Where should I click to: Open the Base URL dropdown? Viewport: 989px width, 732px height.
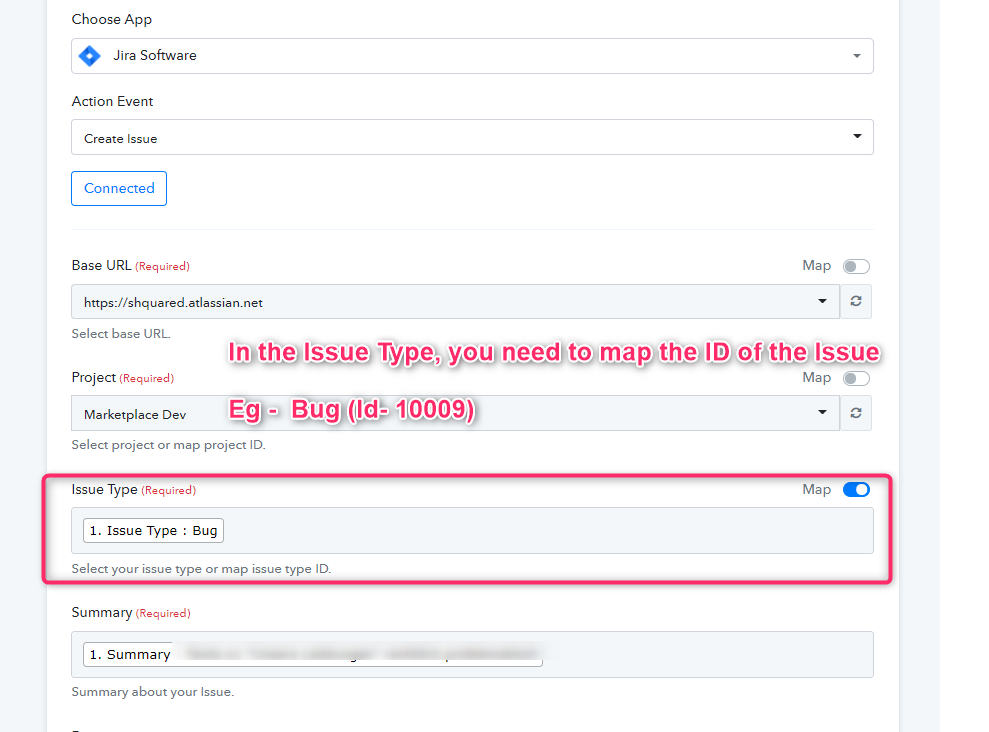[x=455, y=302]
